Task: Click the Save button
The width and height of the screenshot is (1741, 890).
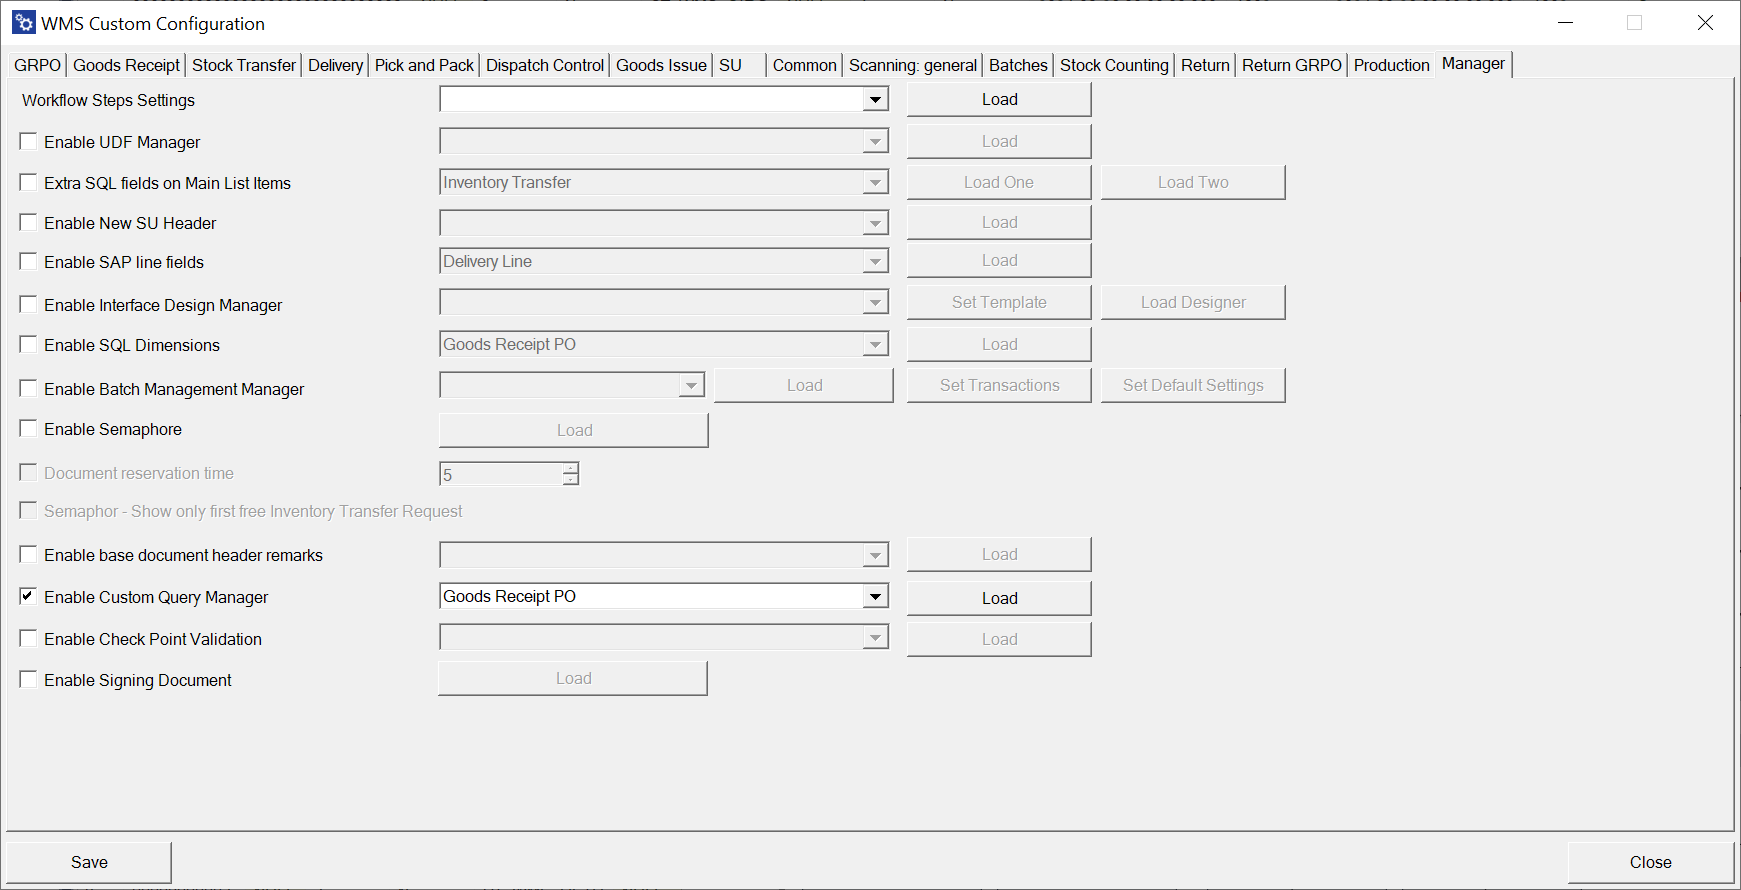Action: pyautogui.click(x=89, y=862)
